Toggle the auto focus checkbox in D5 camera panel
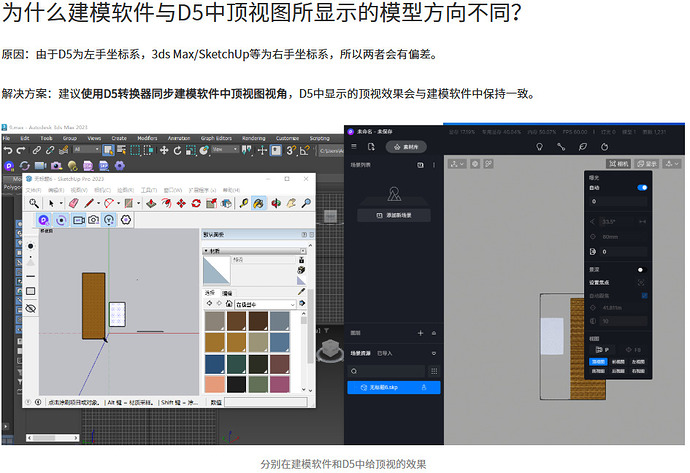The height and width of the screenshot is (473, 690). pyautogui.click(x=644, y=295)
